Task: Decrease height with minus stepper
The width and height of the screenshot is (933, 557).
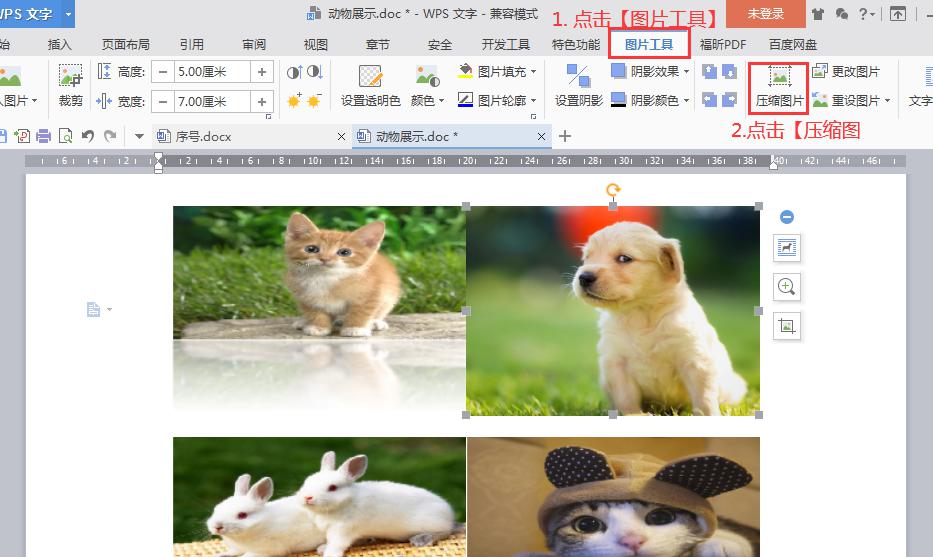Action: [x=162, y=72]
